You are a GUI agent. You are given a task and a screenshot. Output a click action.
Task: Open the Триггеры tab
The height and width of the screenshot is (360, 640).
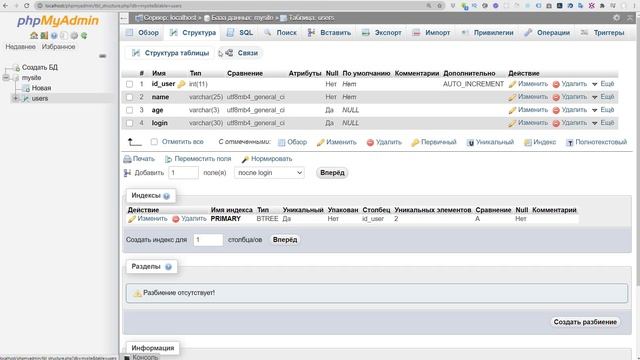point(602,33)
